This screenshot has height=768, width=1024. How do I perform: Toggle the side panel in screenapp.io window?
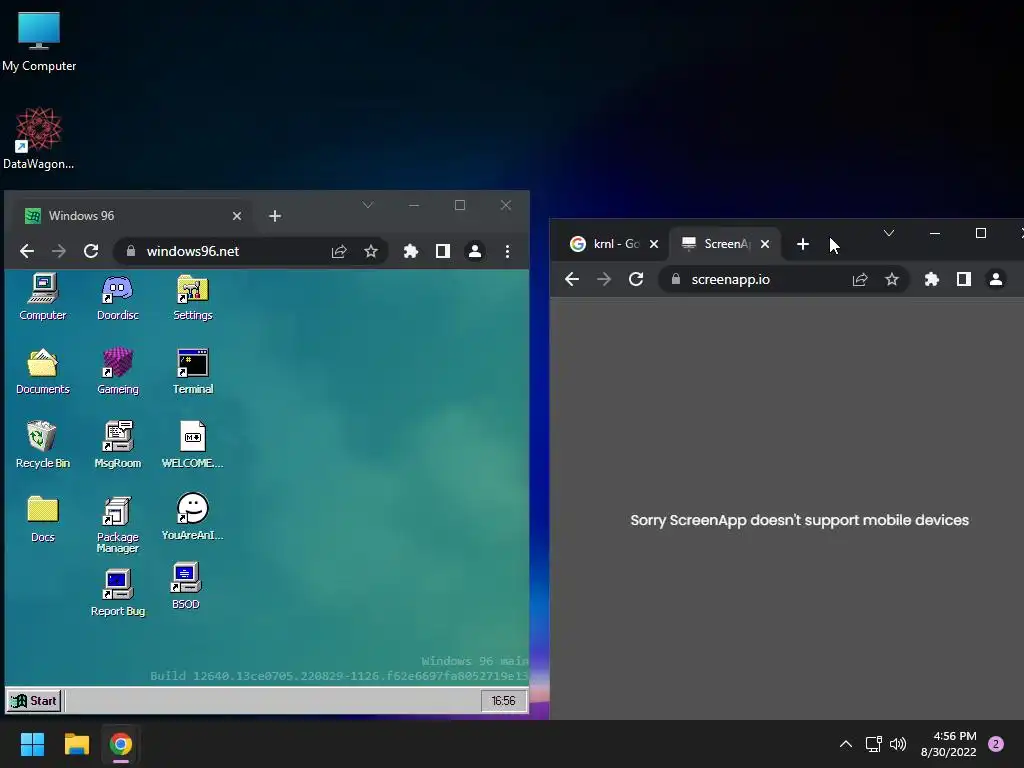964,280
